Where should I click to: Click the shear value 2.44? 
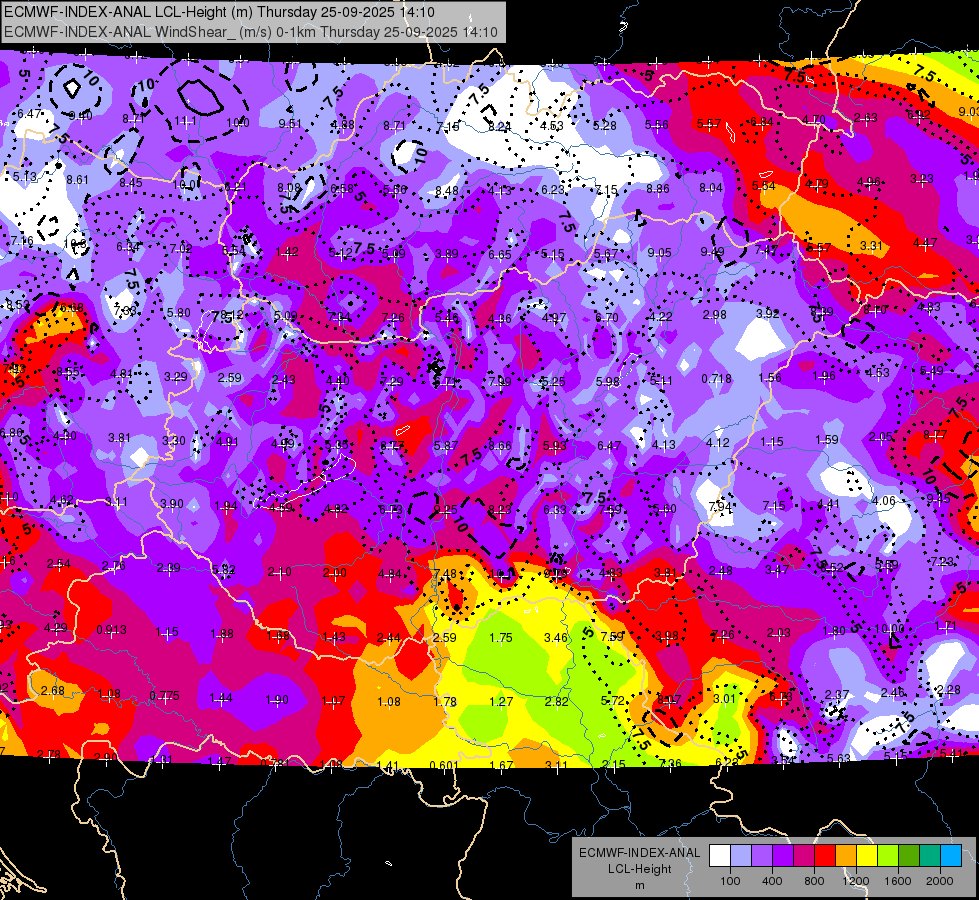pos(388,638)
